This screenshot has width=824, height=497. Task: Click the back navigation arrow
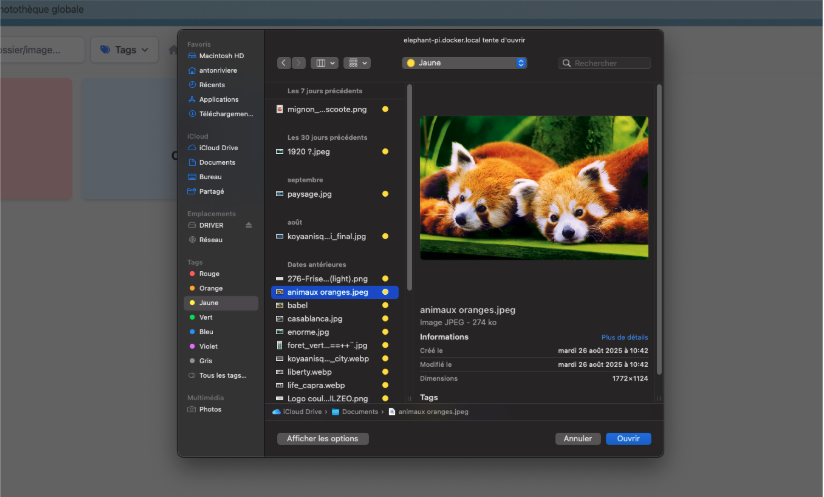point(283,63)
